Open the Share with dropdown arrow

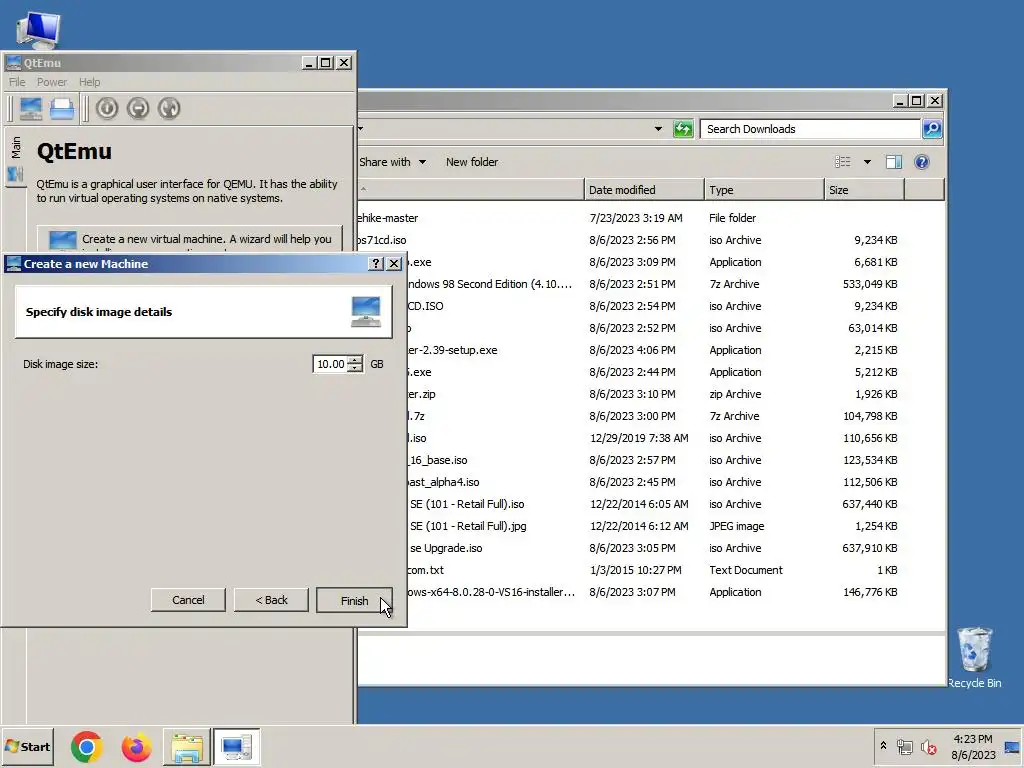pyautogui.click(x=423, y=162)
